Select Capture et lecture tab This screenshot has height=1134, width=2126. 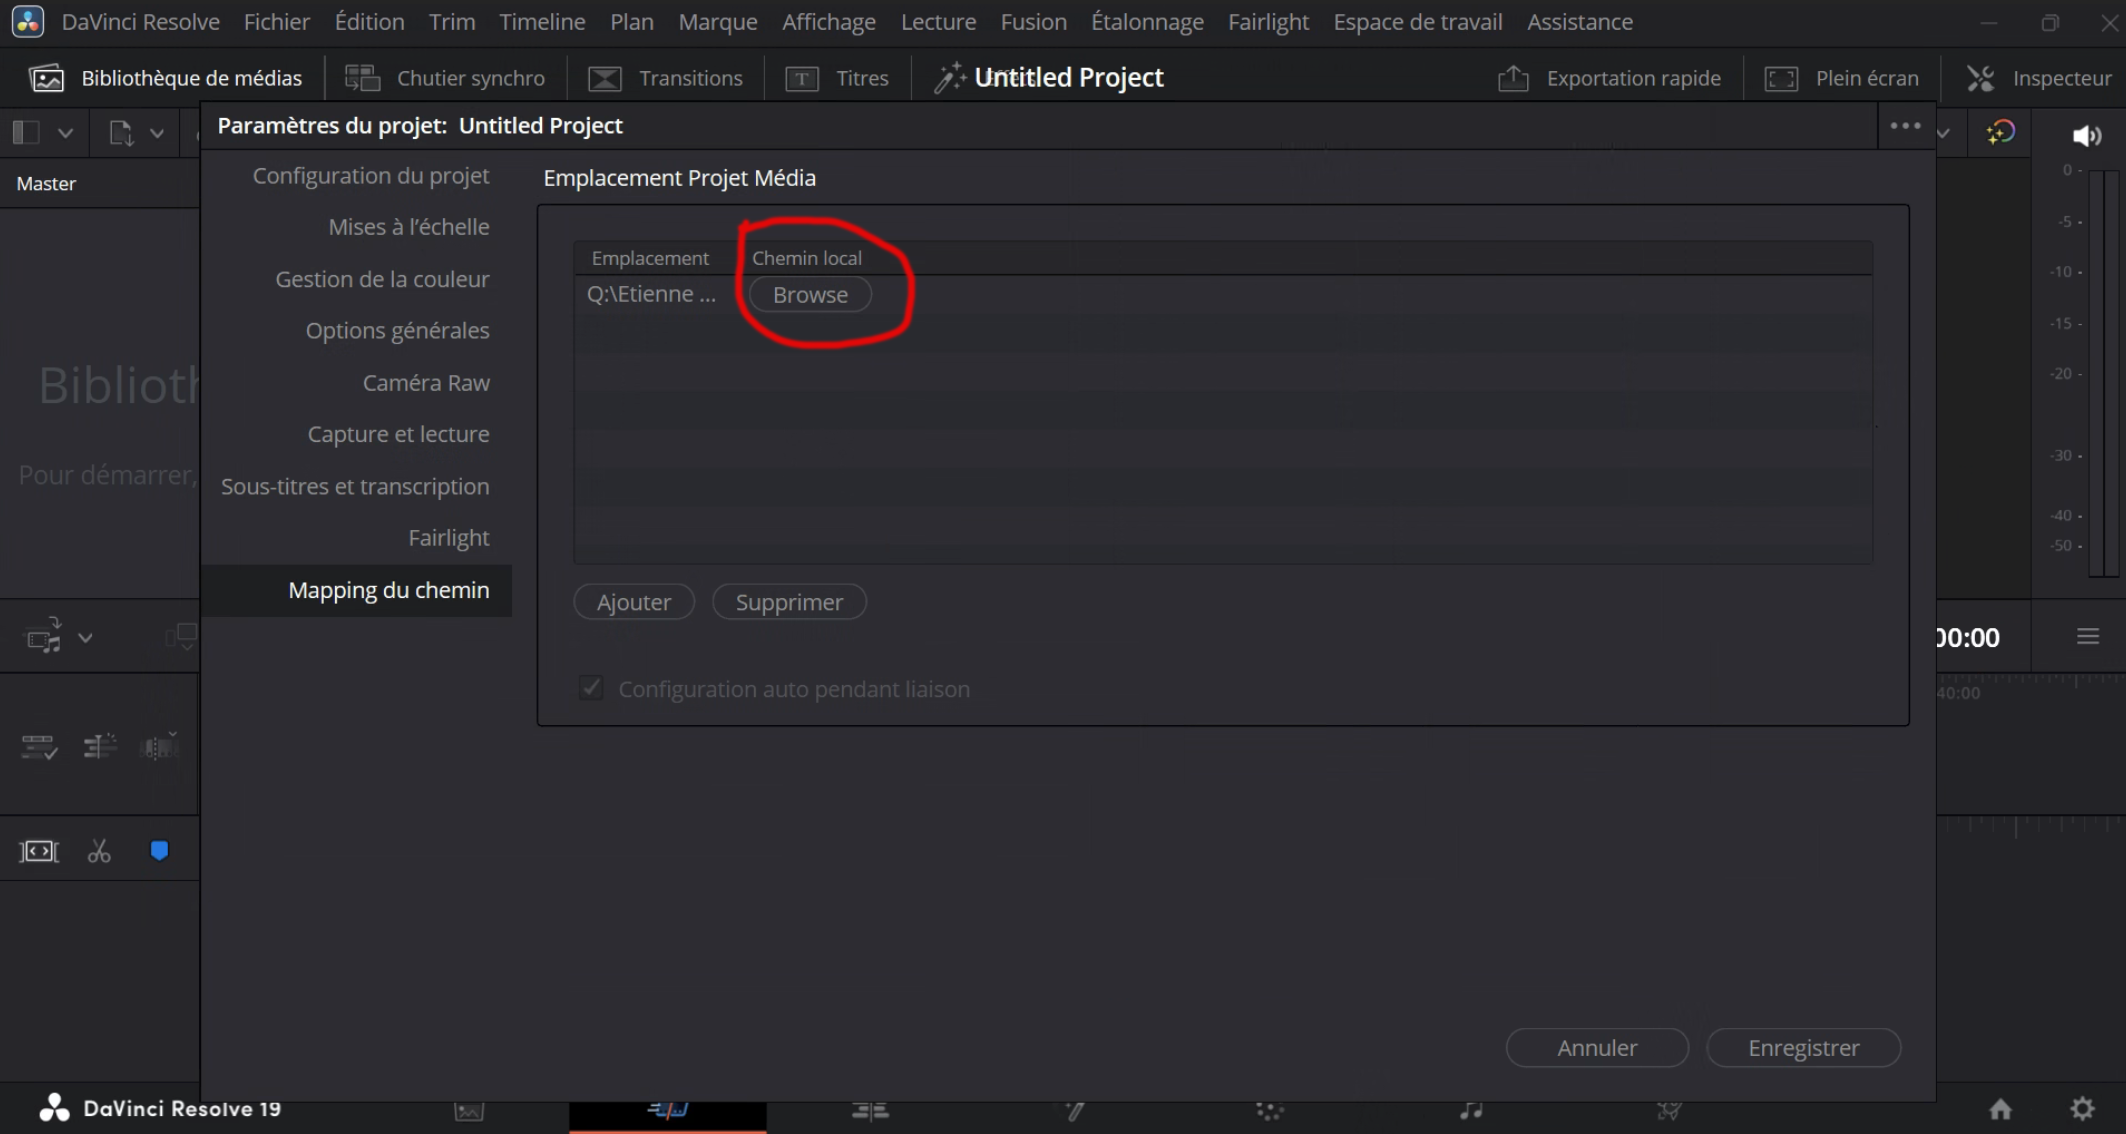pos(398,434)
